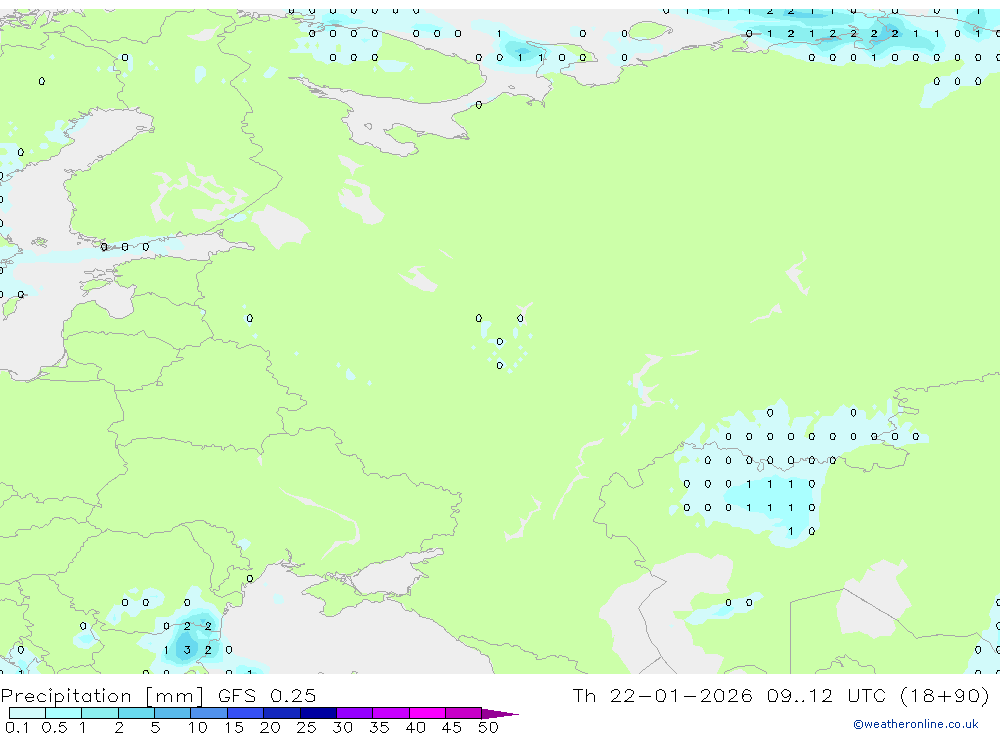The height and width of the screenshot is (733, 1000).
Task: Click the 5–10 mm legend color segment
Action: point(173,713)
